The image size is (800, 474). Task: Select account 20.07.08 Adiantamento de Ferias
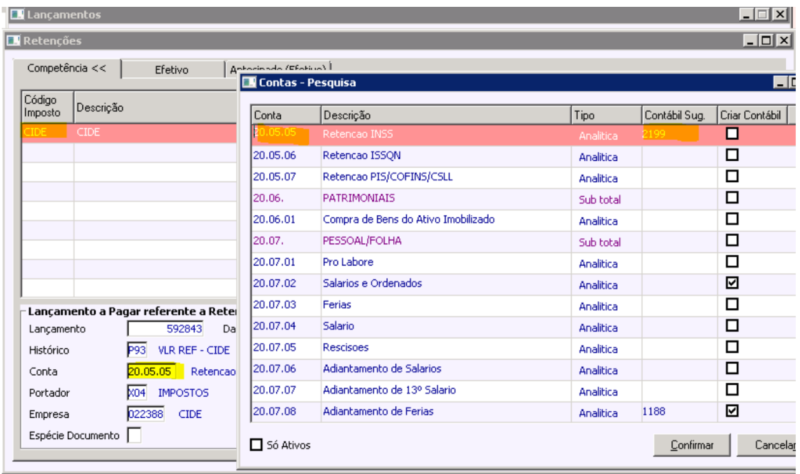[523, 411]
